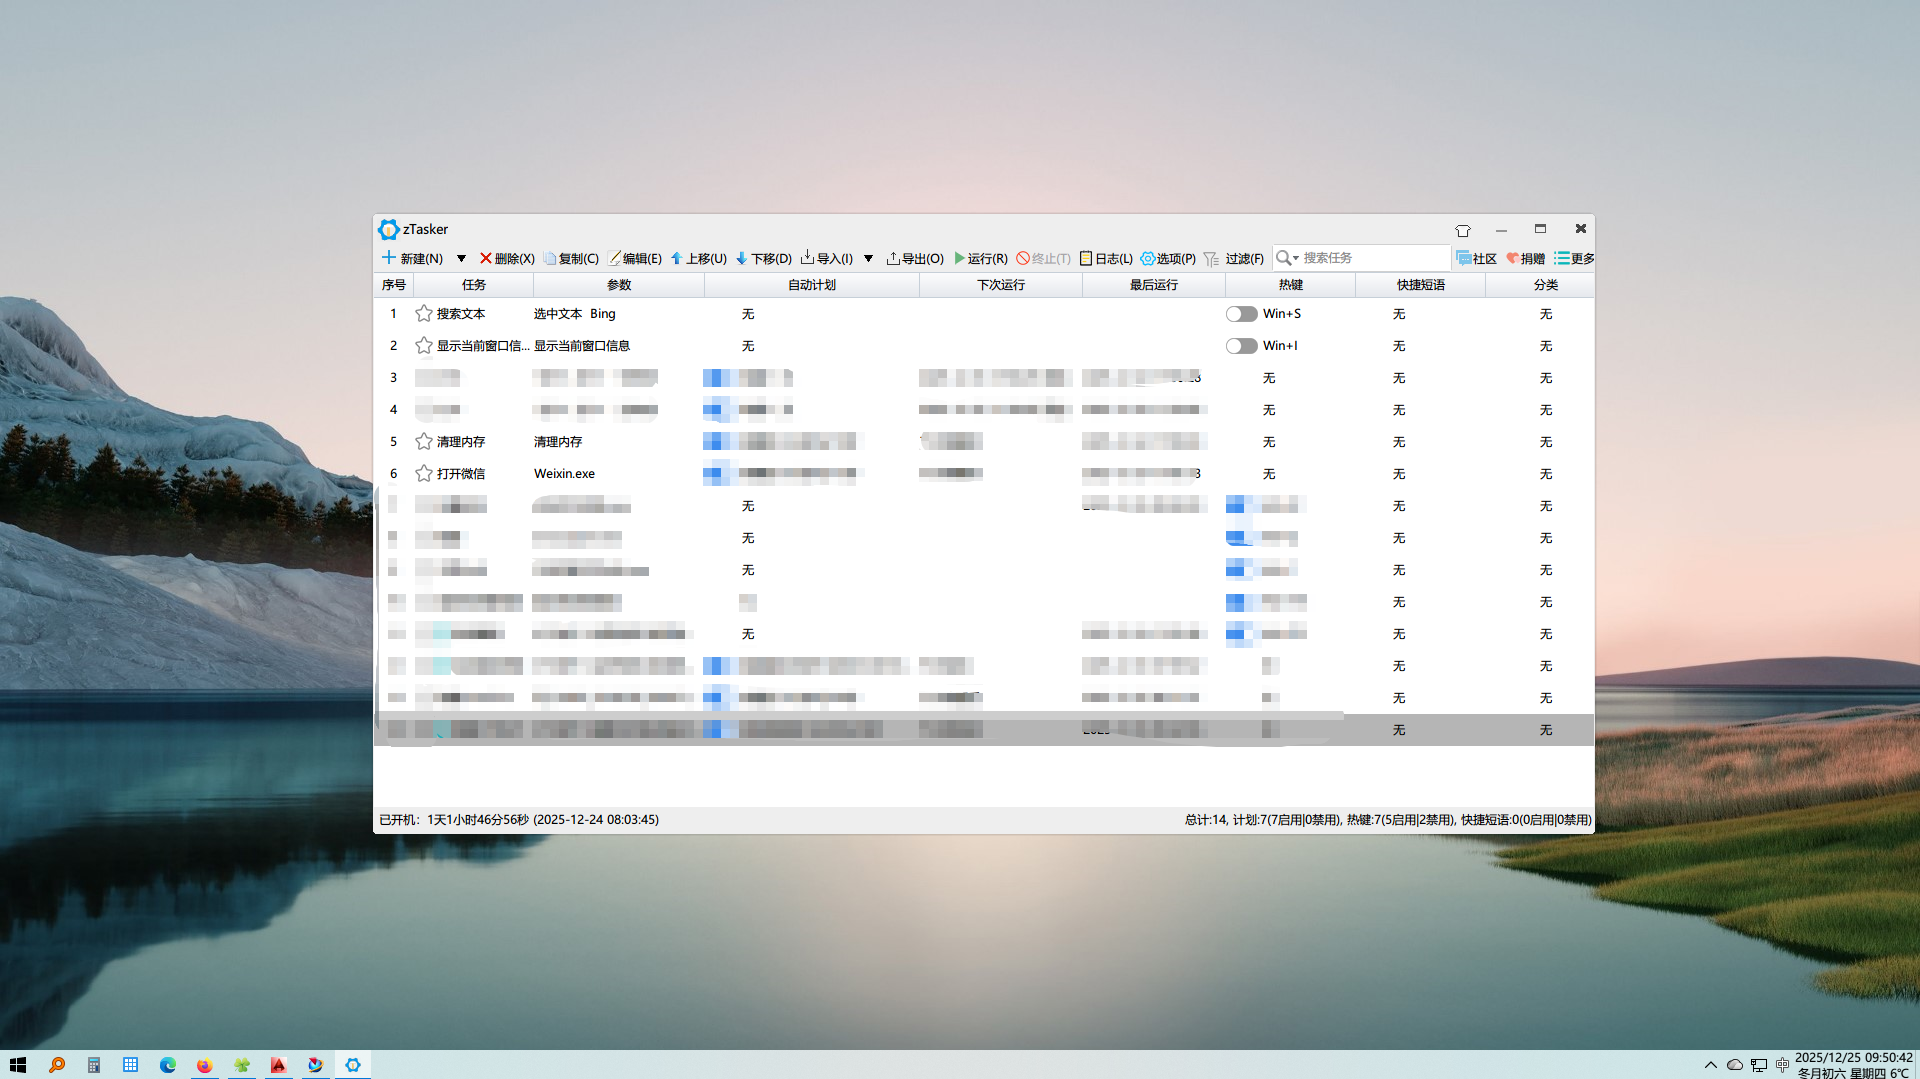Screen dimensions: 1920x1079
Task: Move a task up with 上移
Action: pyautogui.click(x=699, y=258)
